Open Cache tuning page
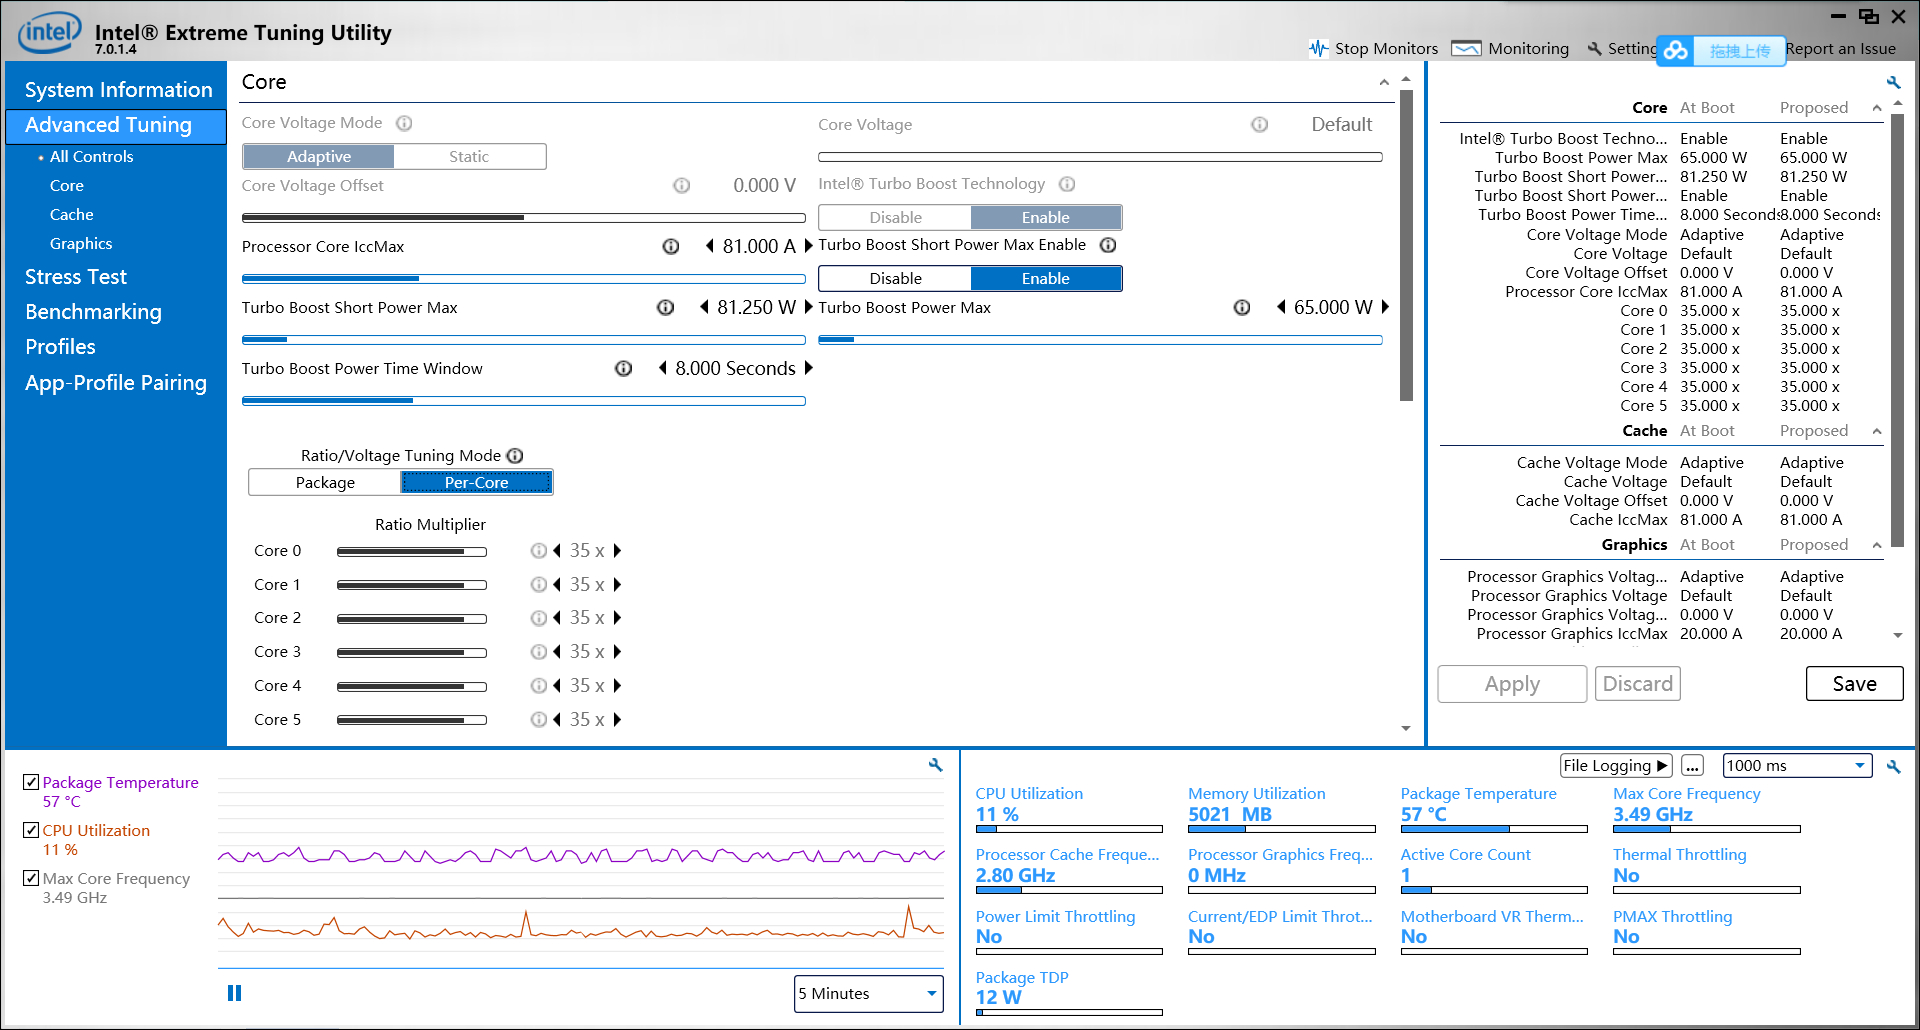The height and width of the screenshot is (1030, 1920). [71, 214]
